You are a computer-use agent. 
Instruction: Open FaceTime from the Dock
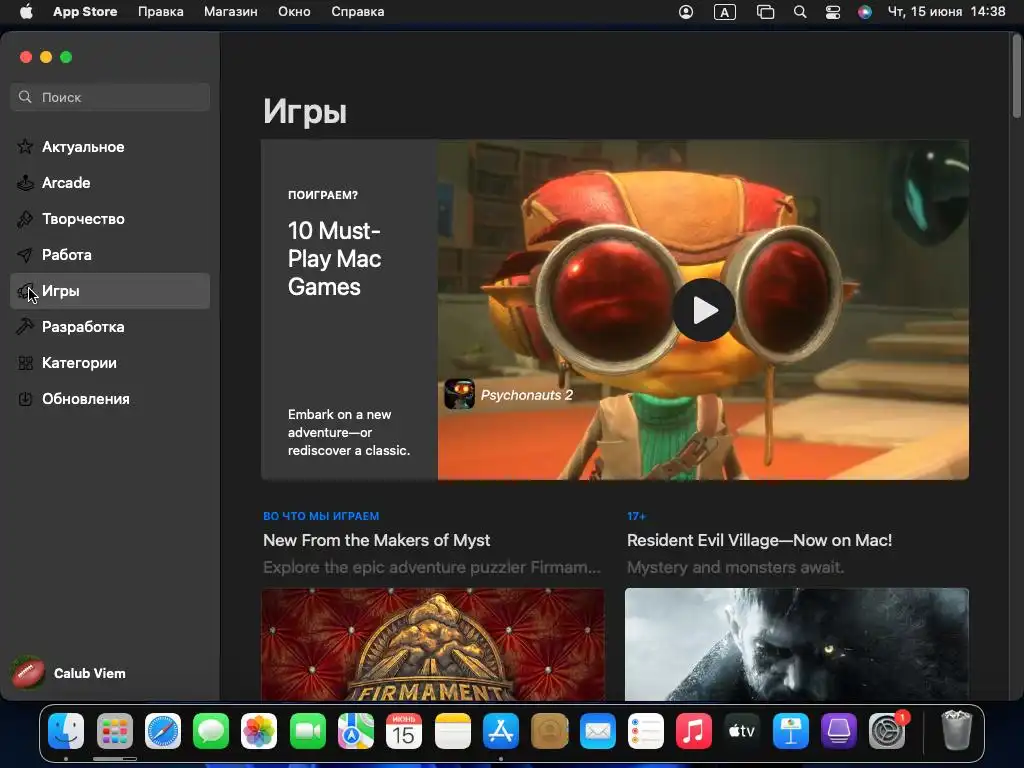coord(308,731)
